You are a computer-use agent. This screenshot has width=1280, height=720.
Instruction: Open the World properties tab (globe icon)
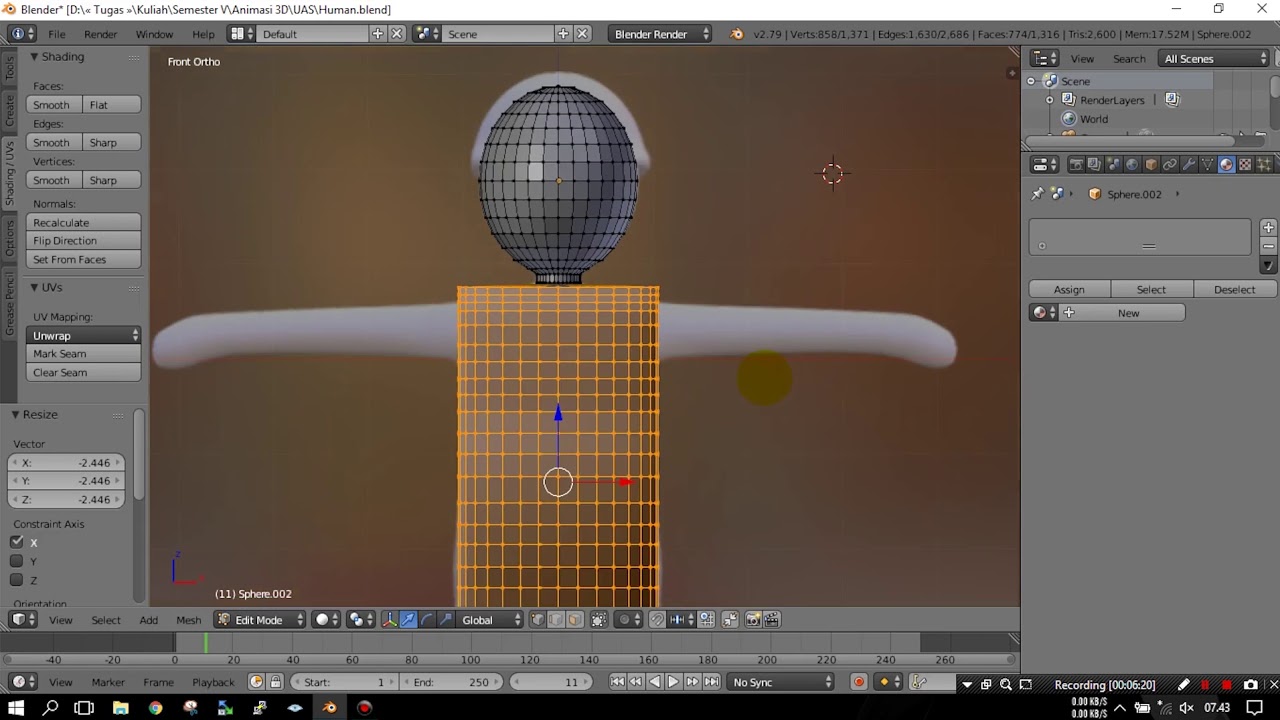coord(1132,164)
